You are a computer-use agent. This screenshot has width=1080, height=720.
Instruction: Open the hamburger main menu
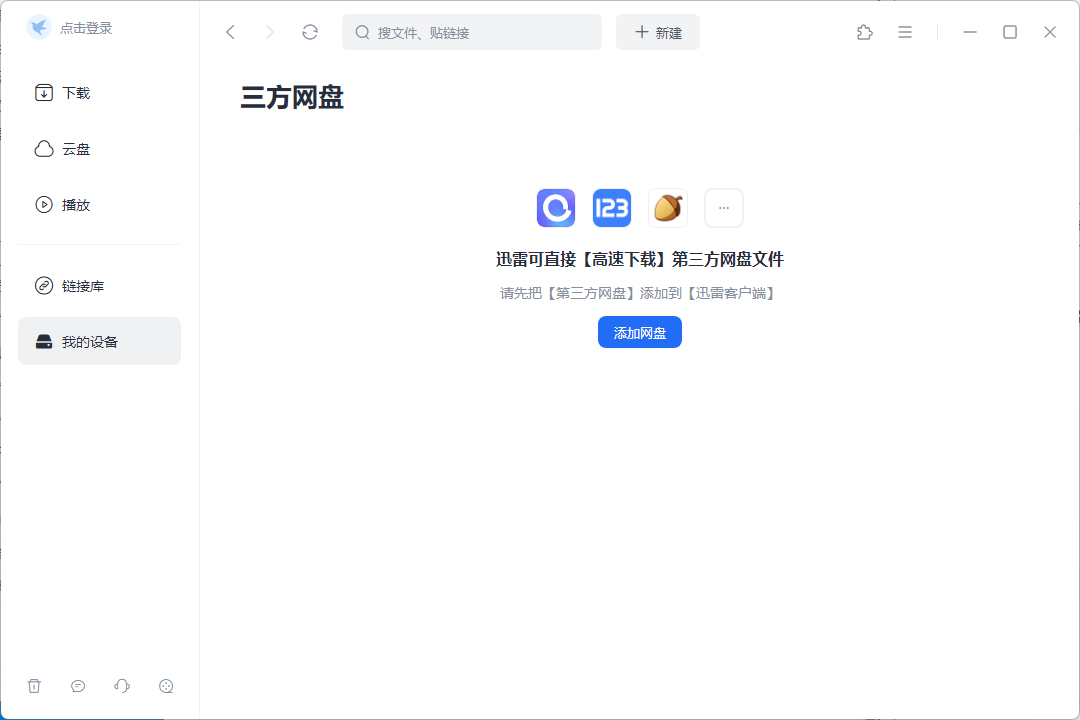pos(905,32)
